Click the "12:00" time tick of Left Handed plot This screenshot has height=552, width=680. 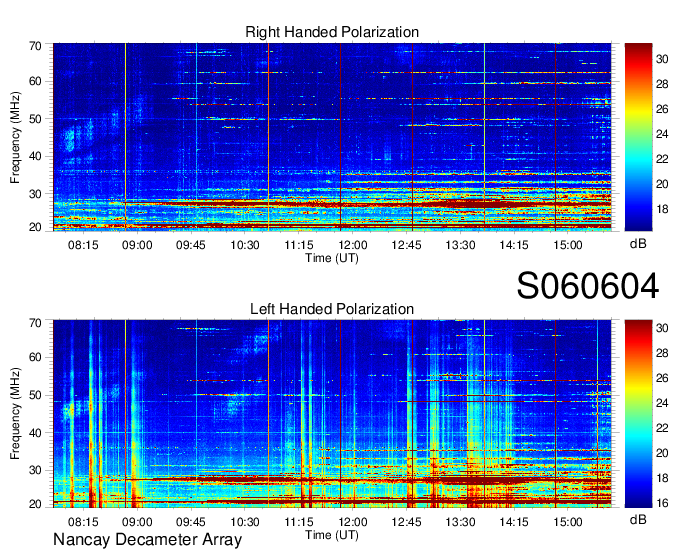[x=353, y=522]
